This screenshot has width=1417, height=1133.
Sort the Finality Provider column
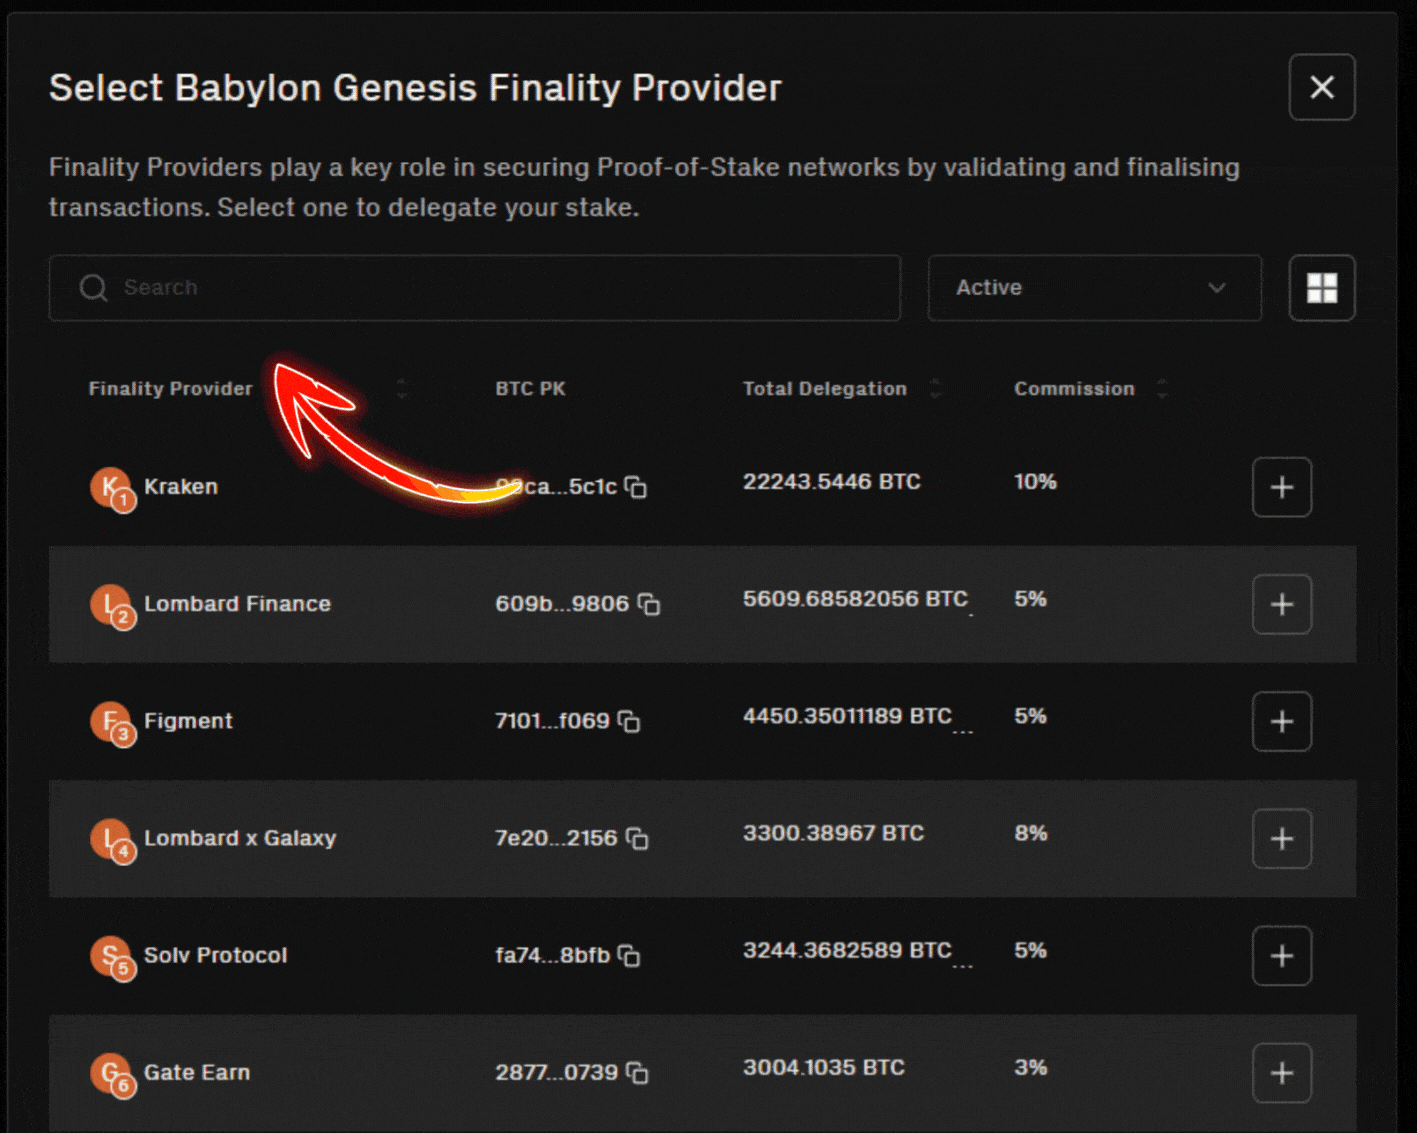(x=401, y=388)
